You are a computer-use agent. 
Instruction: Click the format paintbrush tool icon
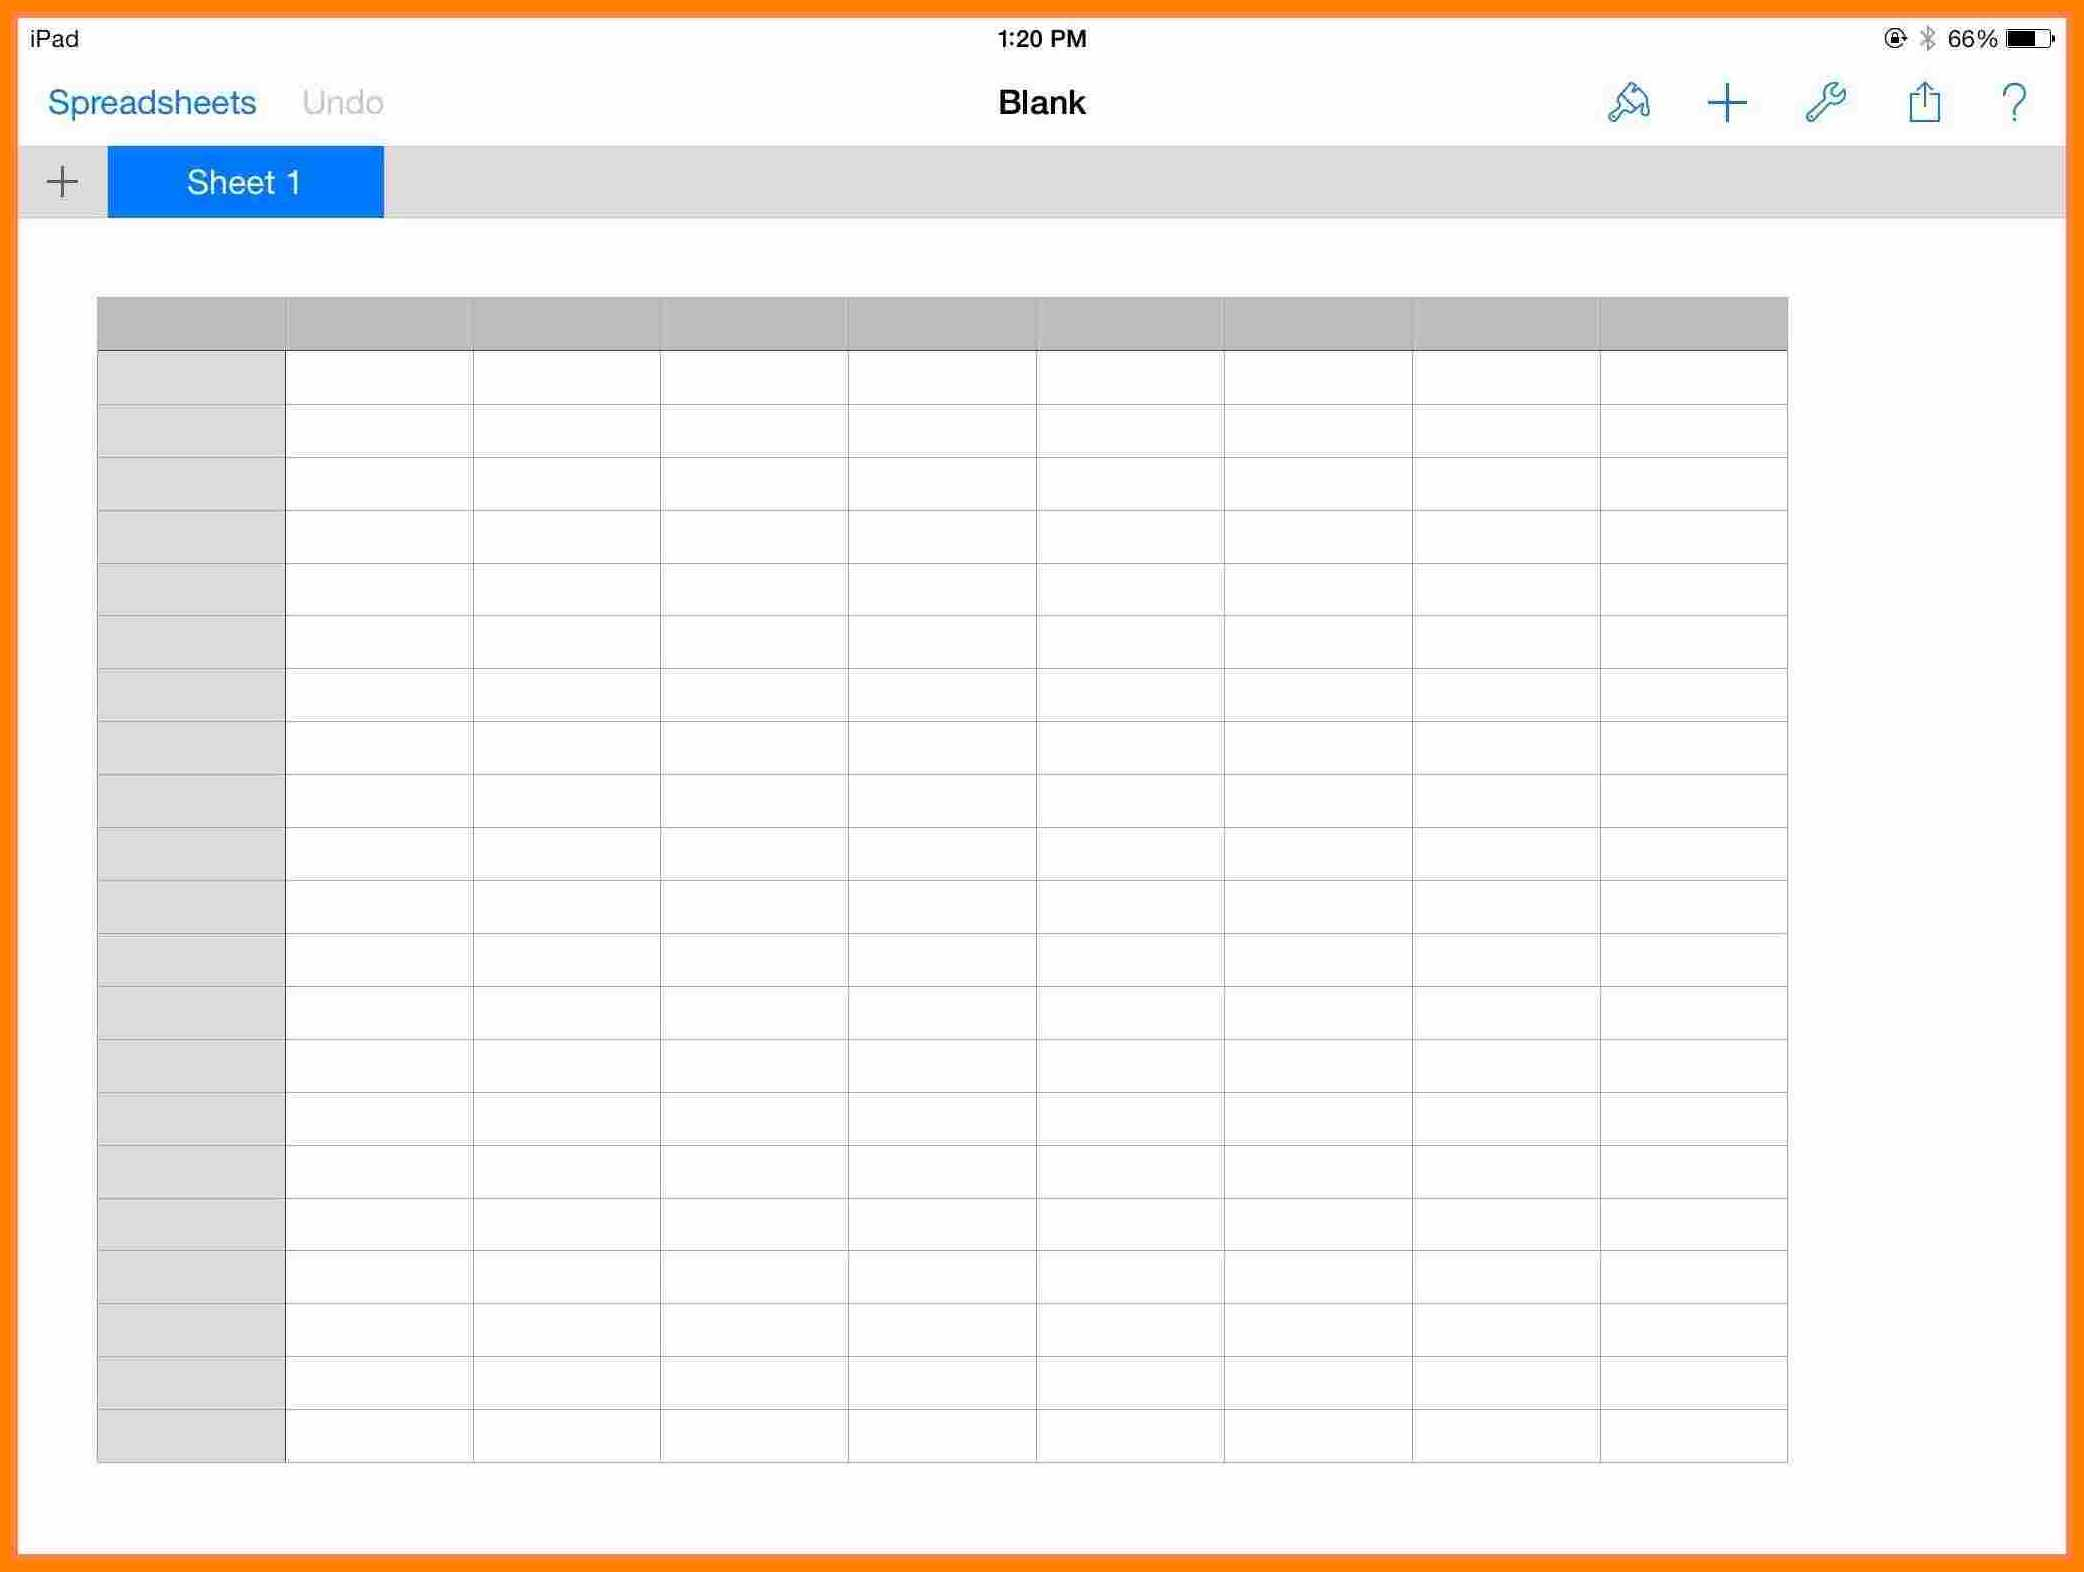click(1630, 104)
